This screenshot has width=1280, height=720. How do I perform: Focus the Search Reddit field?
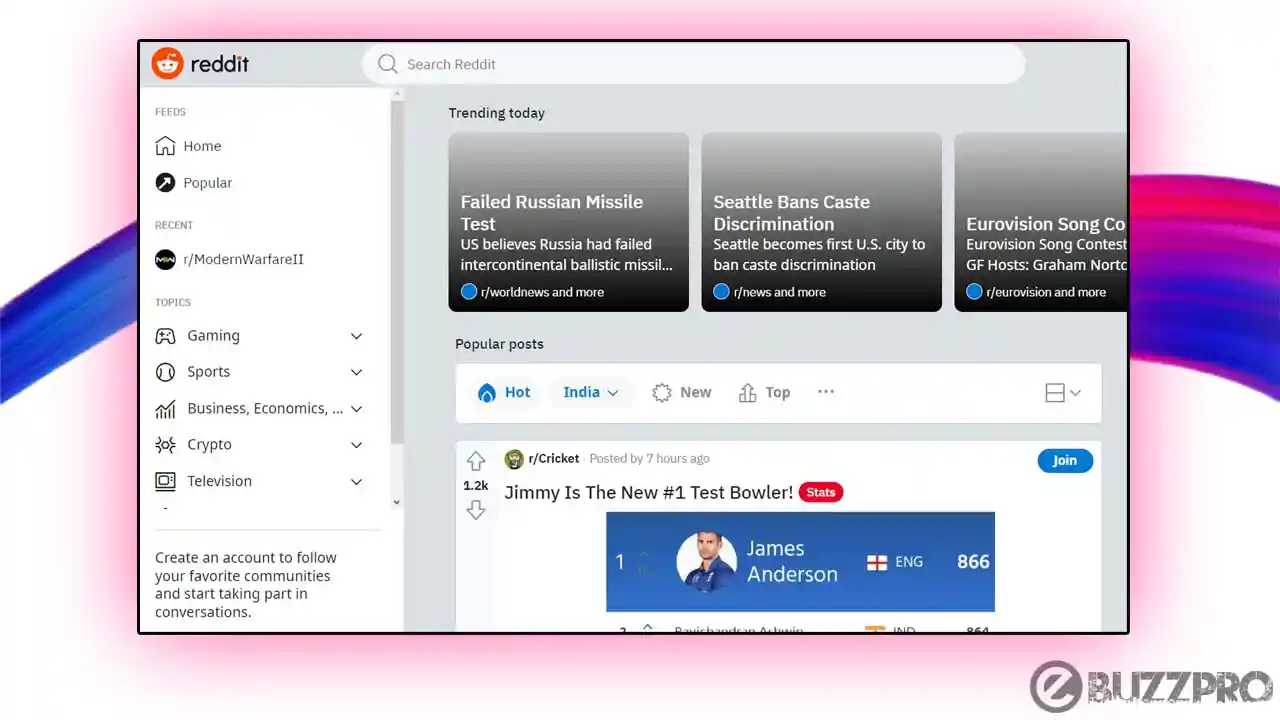pos(693,64)
